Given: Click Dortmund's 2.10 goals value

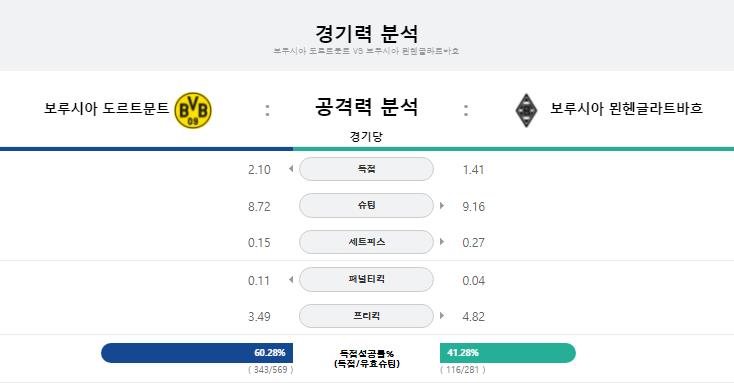Looking at the screenshot, I should pos(259,169).
